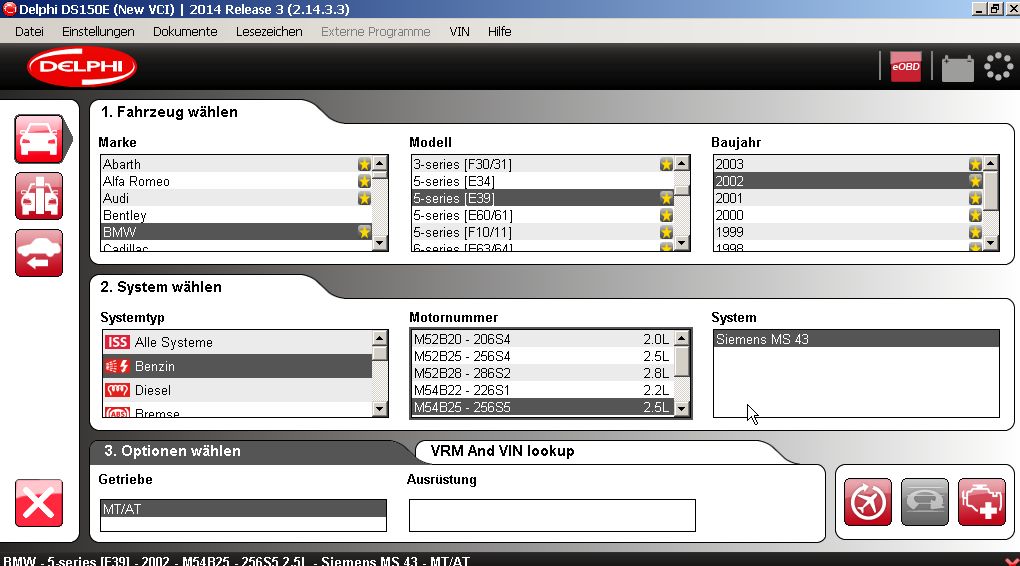
Task: Select 5-series [E34] model
Action: click(543, 182)
